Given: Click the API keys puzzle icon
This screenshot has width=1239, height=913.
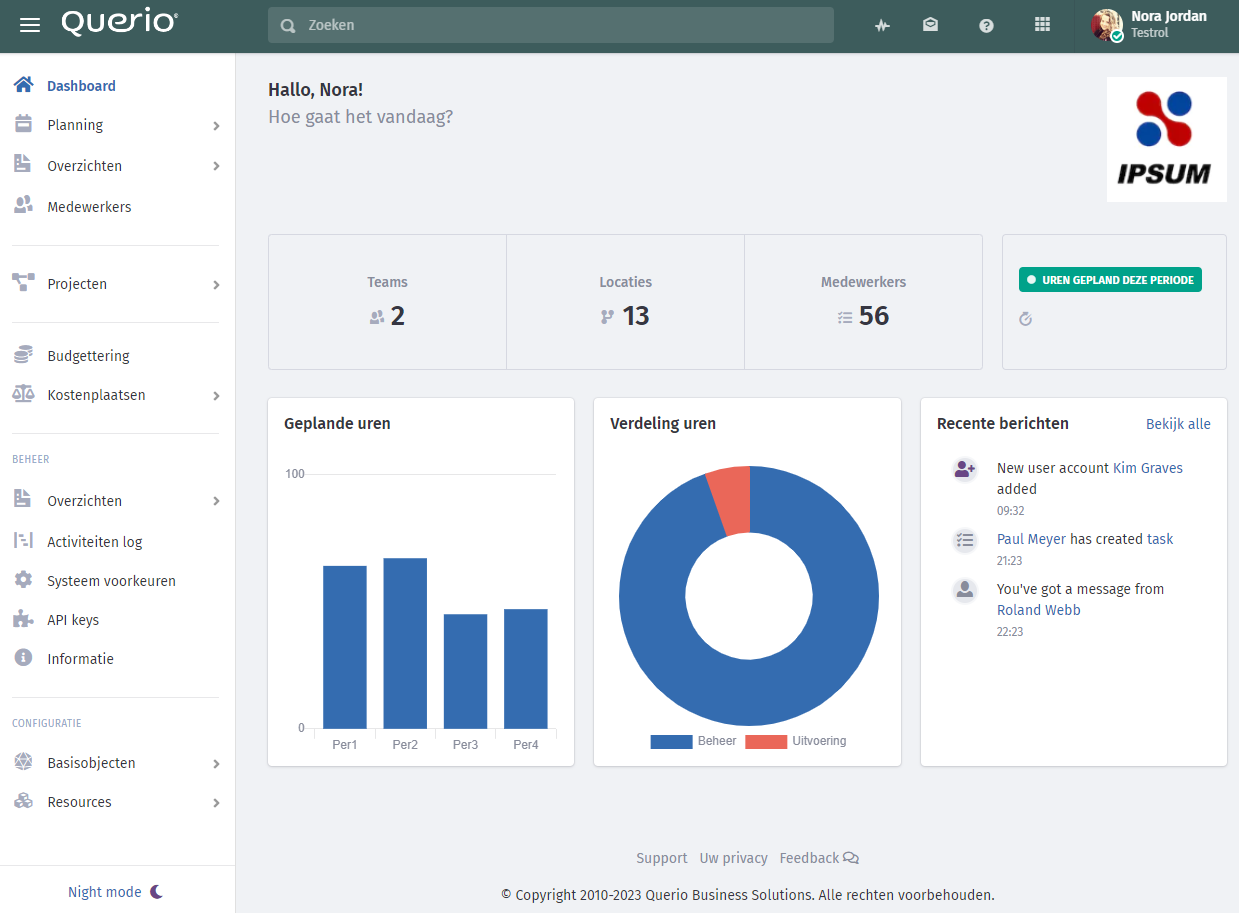Looking at the screenshot, I should [x=23, y=619].
